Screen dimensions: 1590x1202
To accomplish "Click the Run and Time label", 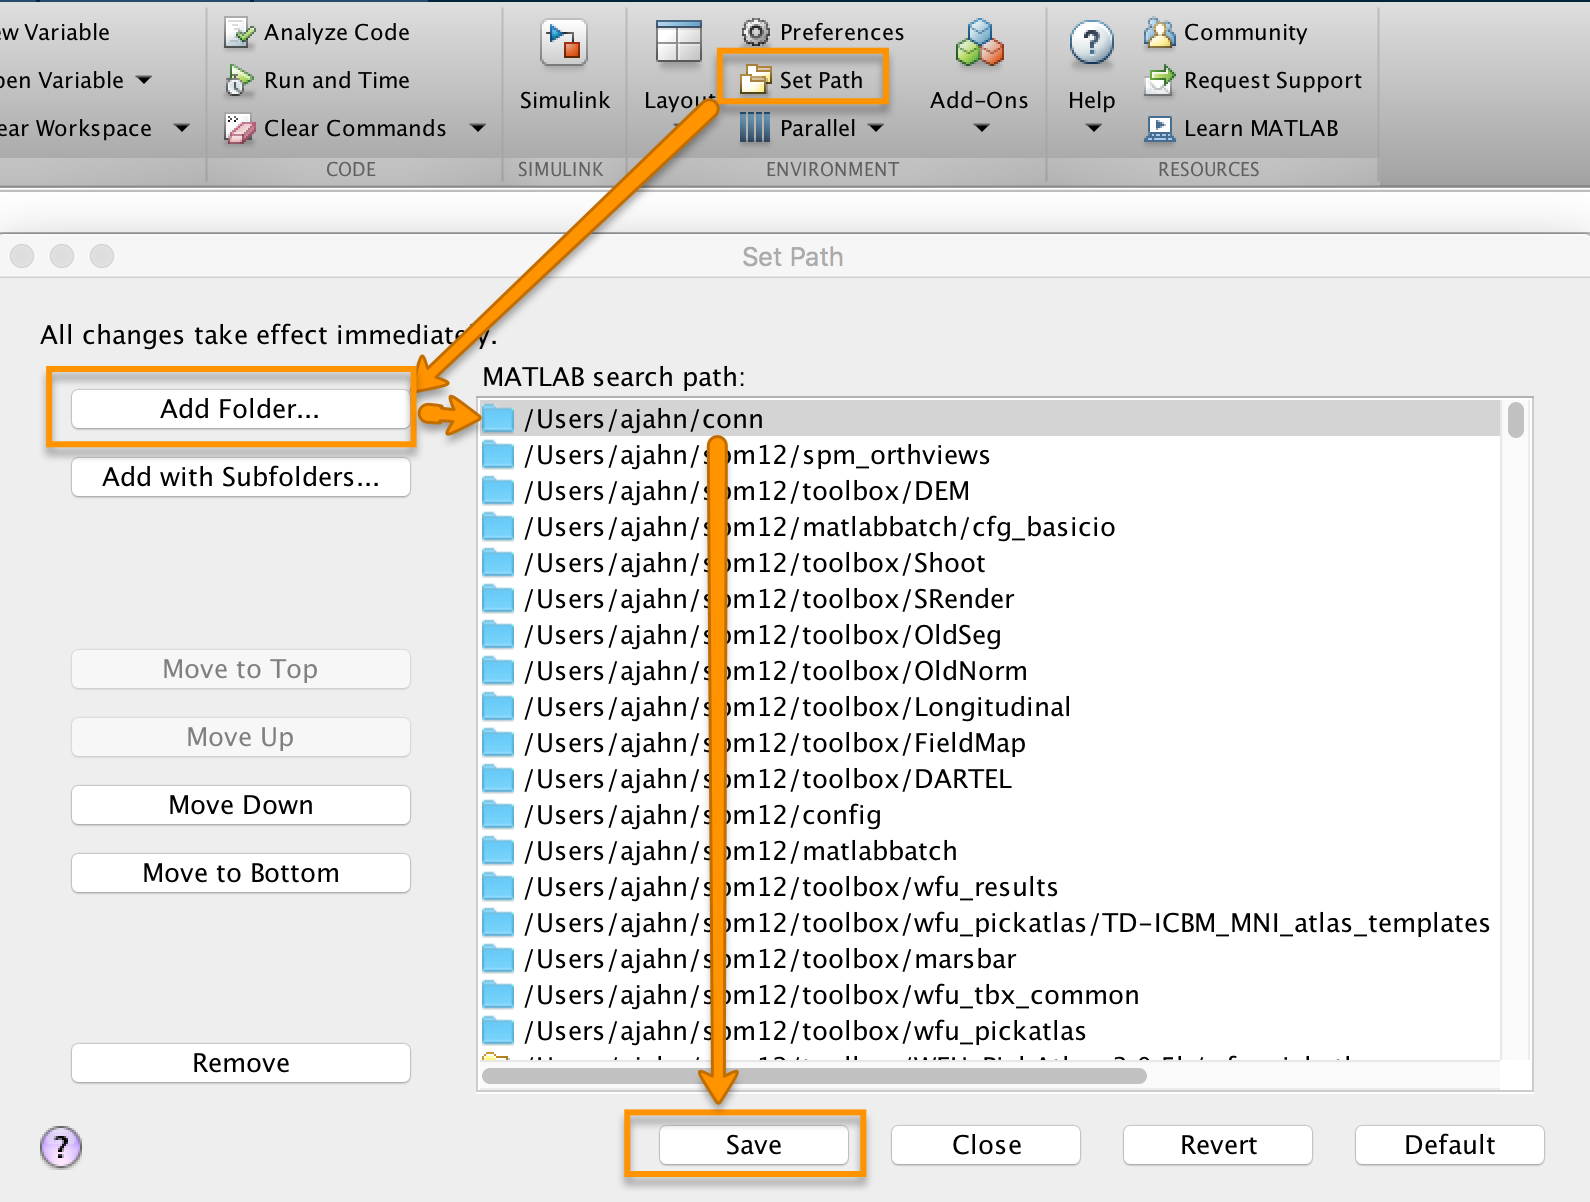I will [337, 80].
